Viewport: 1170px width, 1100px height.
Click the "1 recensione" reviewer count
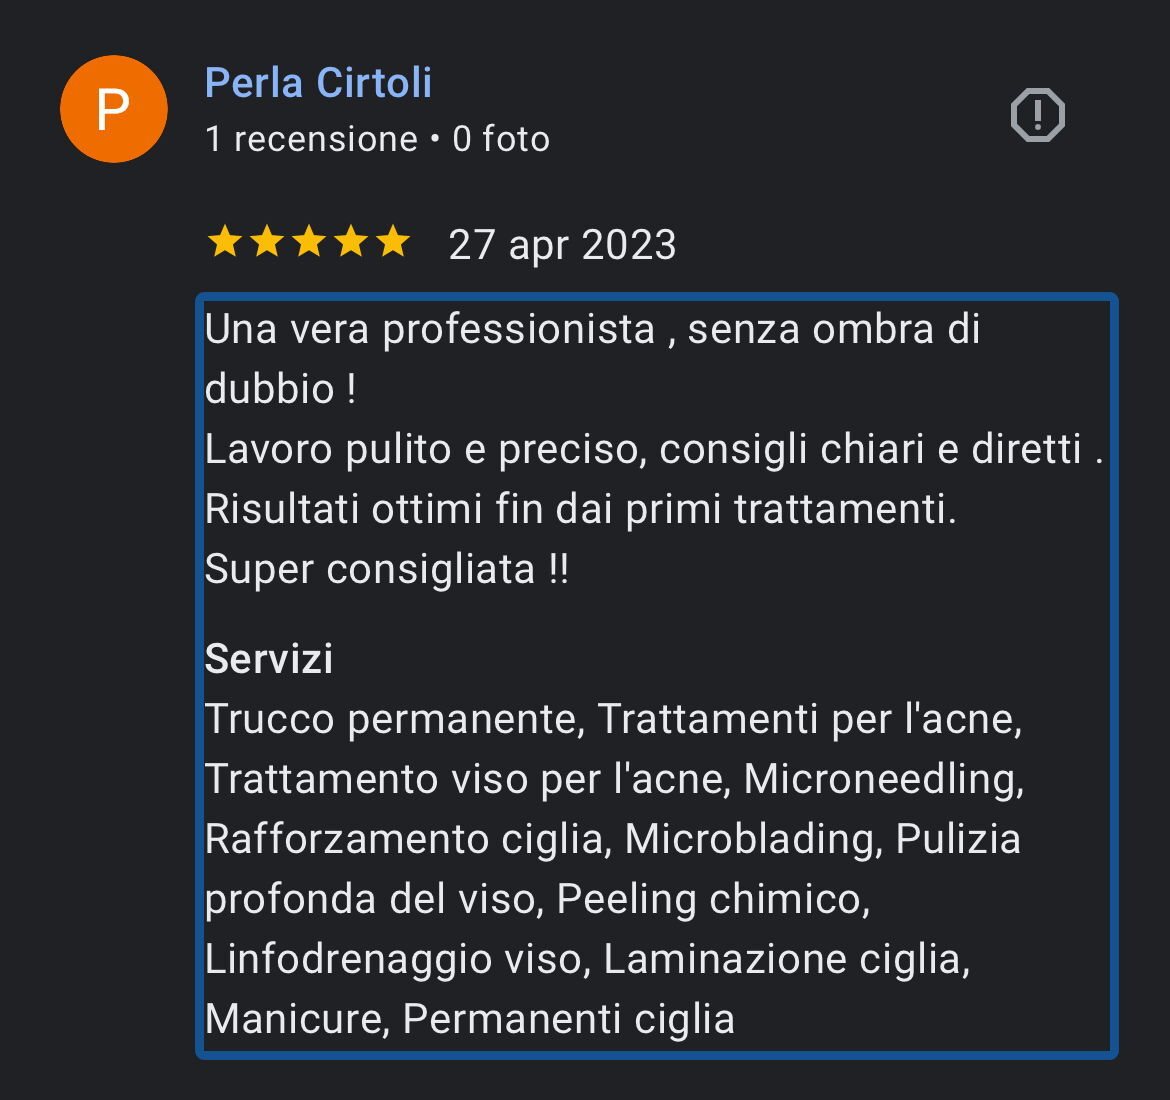point(311,139)
